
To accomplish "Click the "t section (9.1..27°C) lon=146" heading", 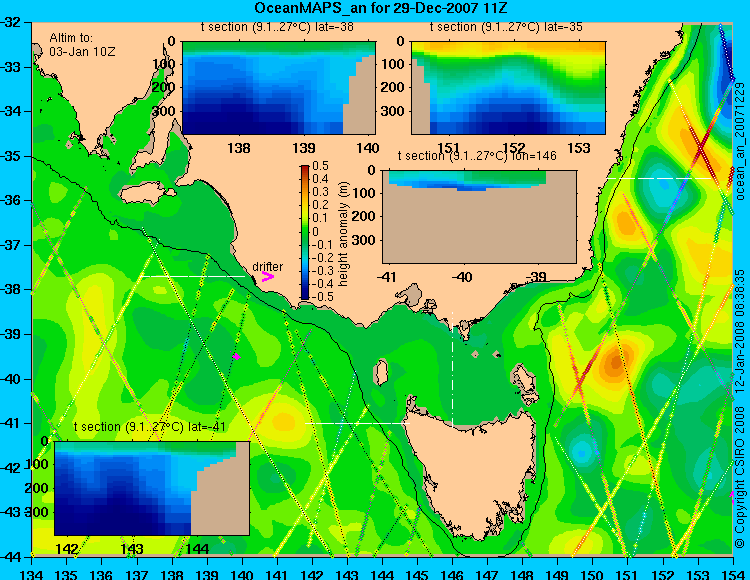I will coord(477,156).
